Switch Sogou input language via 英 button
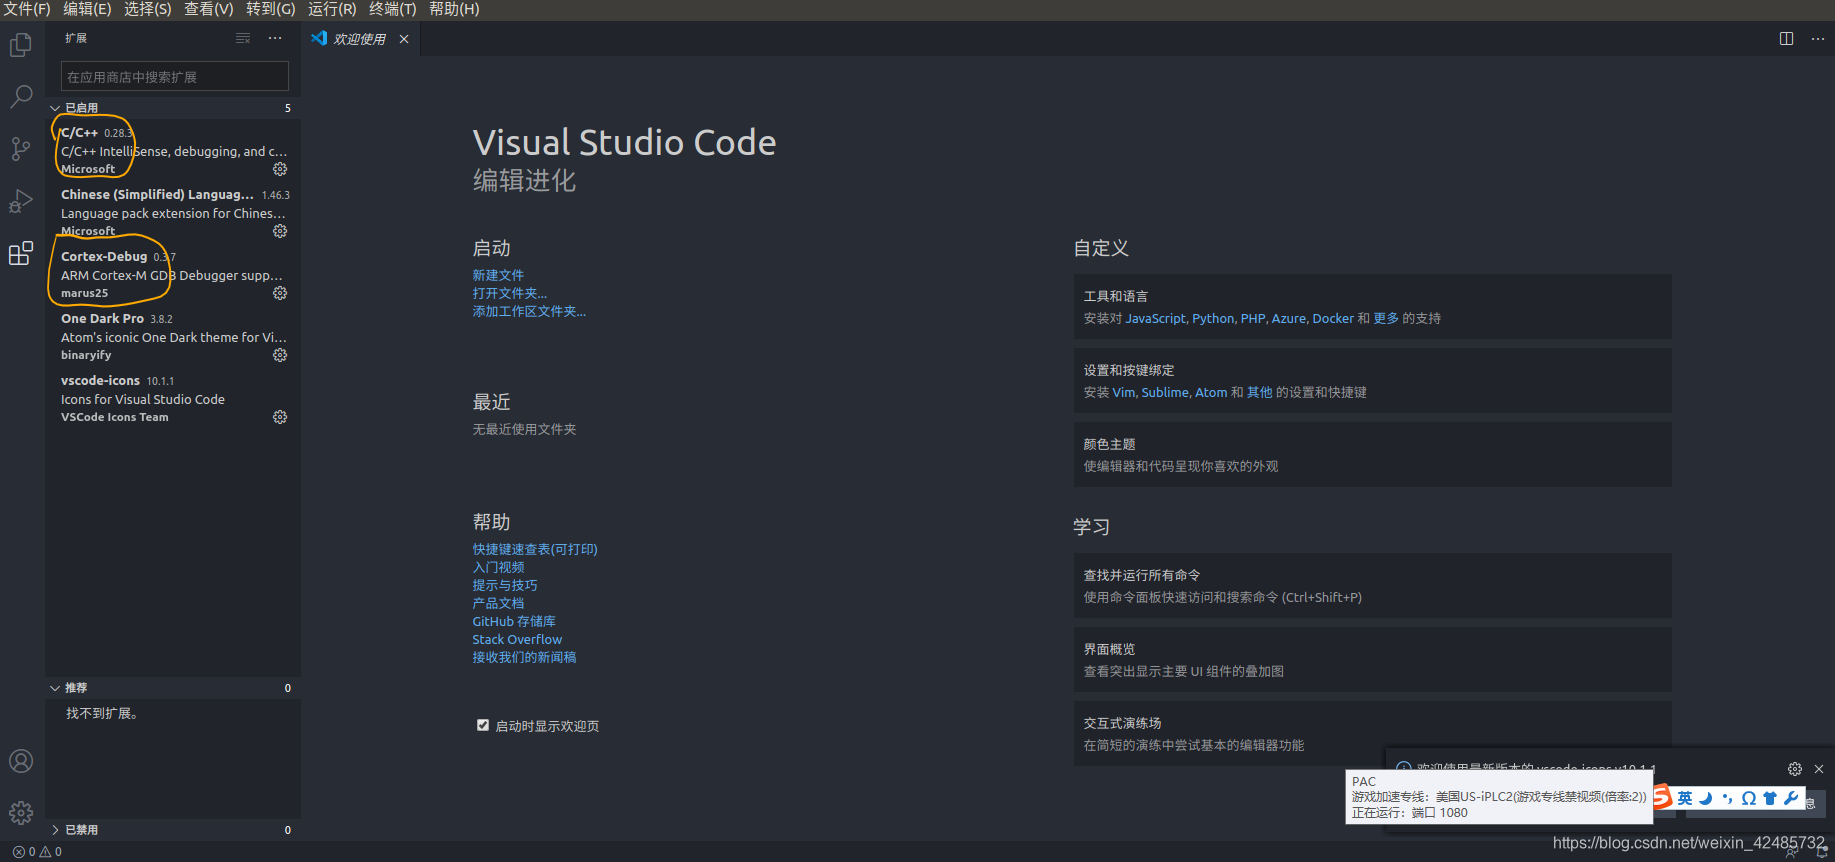 pos(1685,798)
